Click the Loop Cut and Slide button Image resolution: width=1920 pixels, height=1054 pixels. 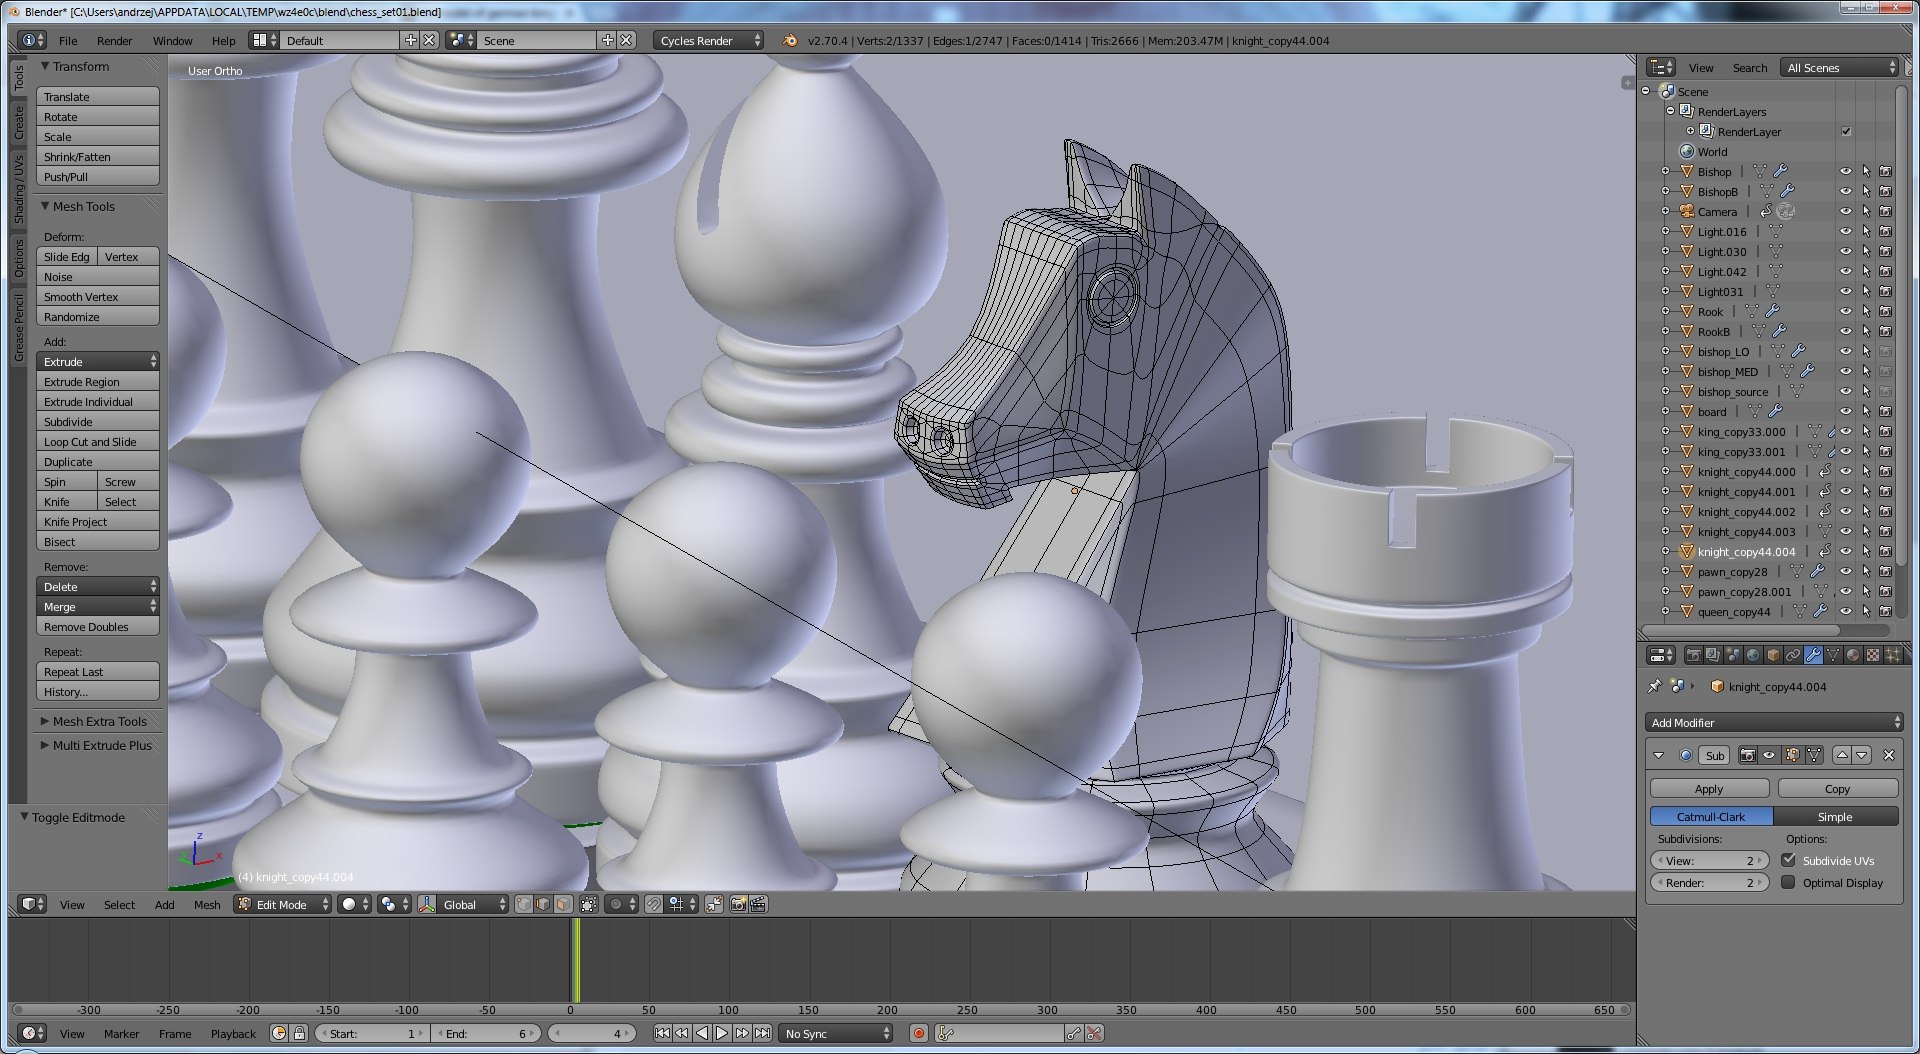pyautogui.click(x=98, y=441)
